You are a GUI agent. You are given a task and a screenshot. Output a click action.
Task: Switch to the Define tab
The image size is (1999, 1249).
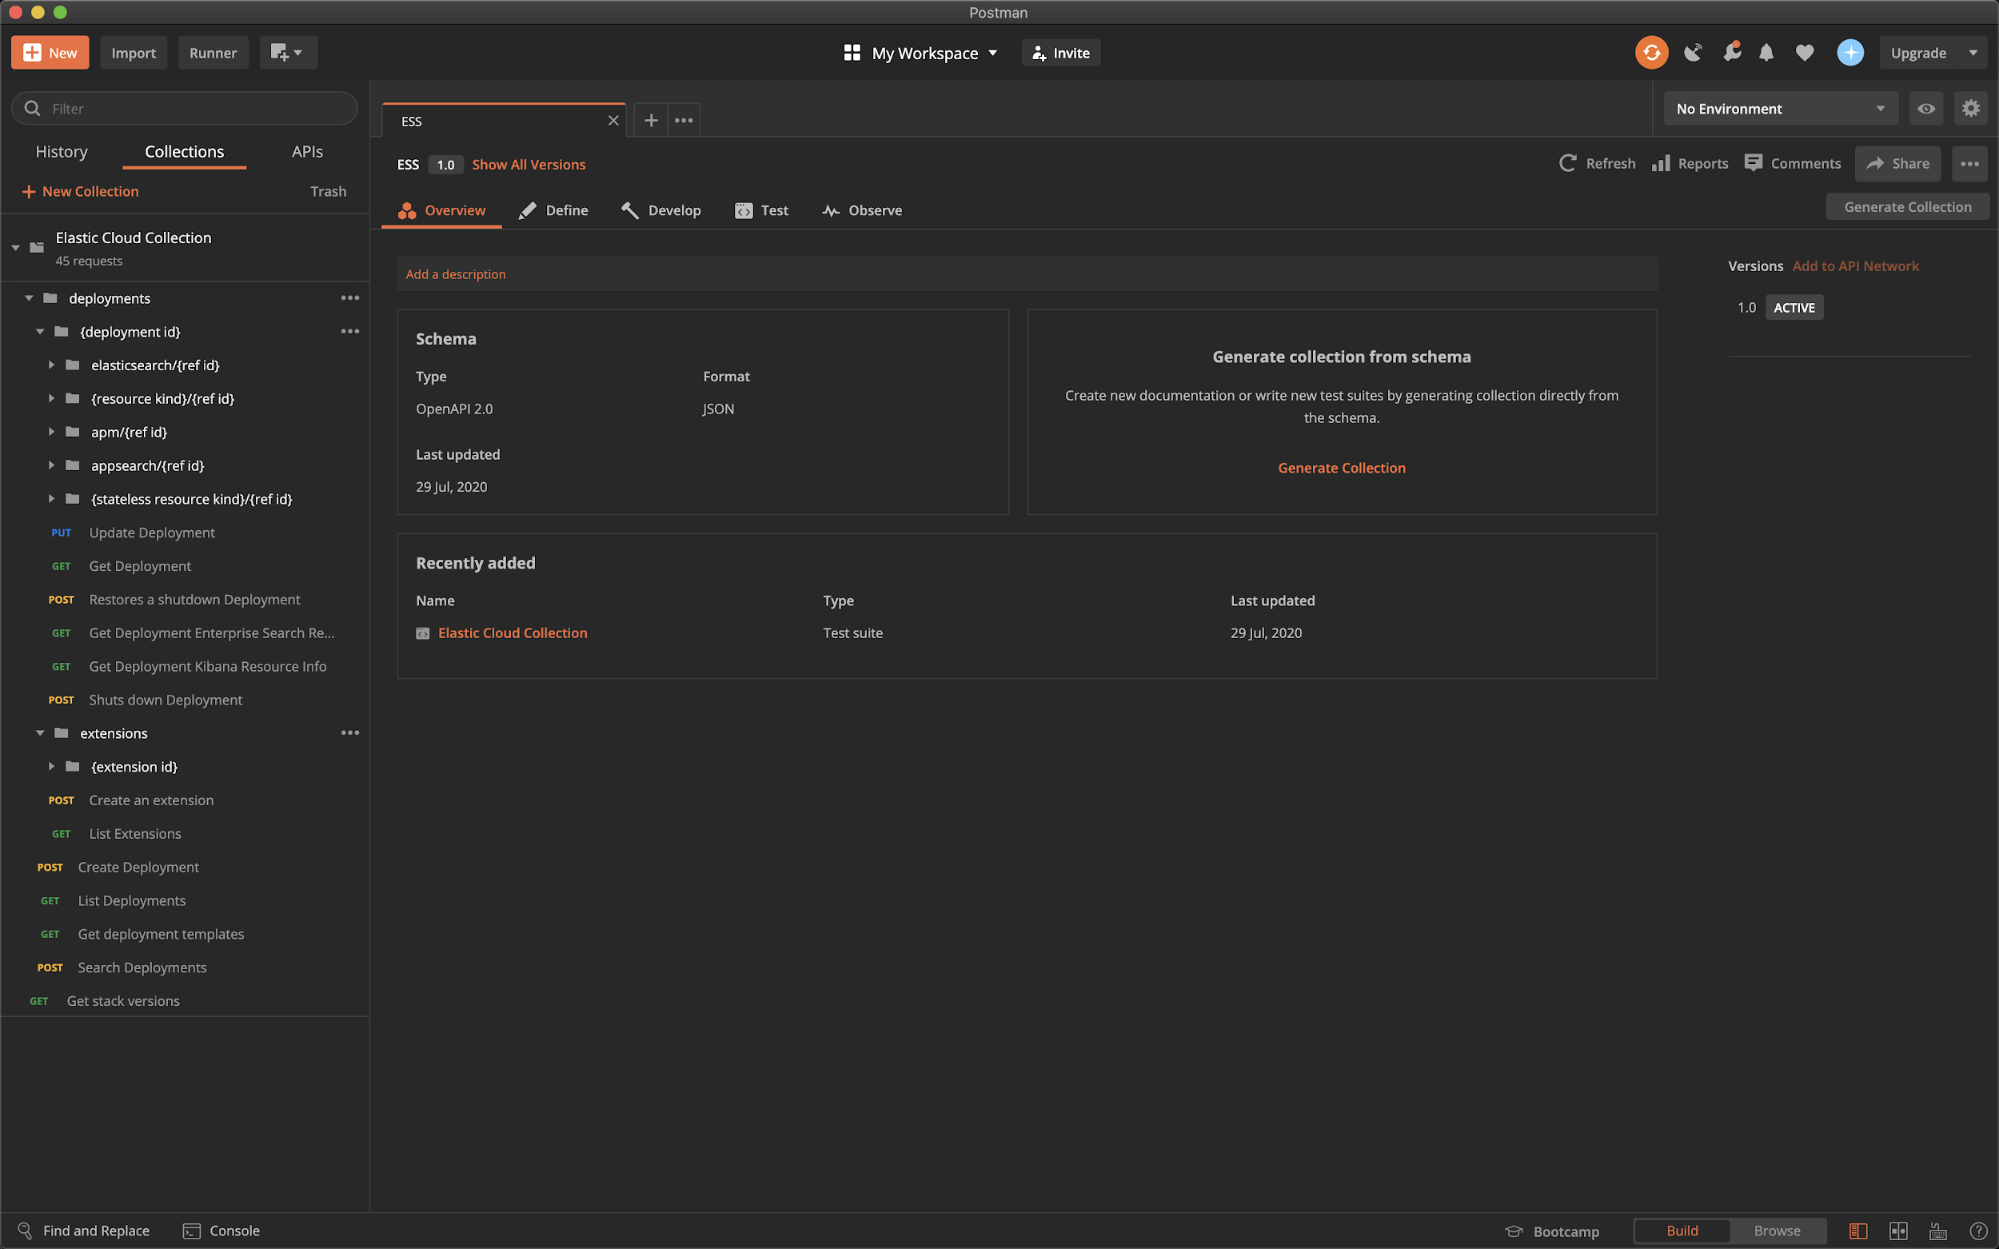point(567,210)
